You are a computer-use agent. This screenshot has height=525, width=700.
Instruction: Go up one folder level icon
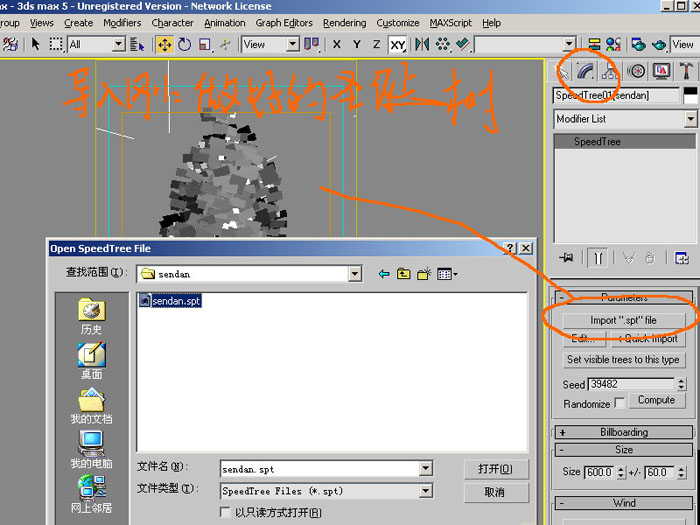coord(404,274)
